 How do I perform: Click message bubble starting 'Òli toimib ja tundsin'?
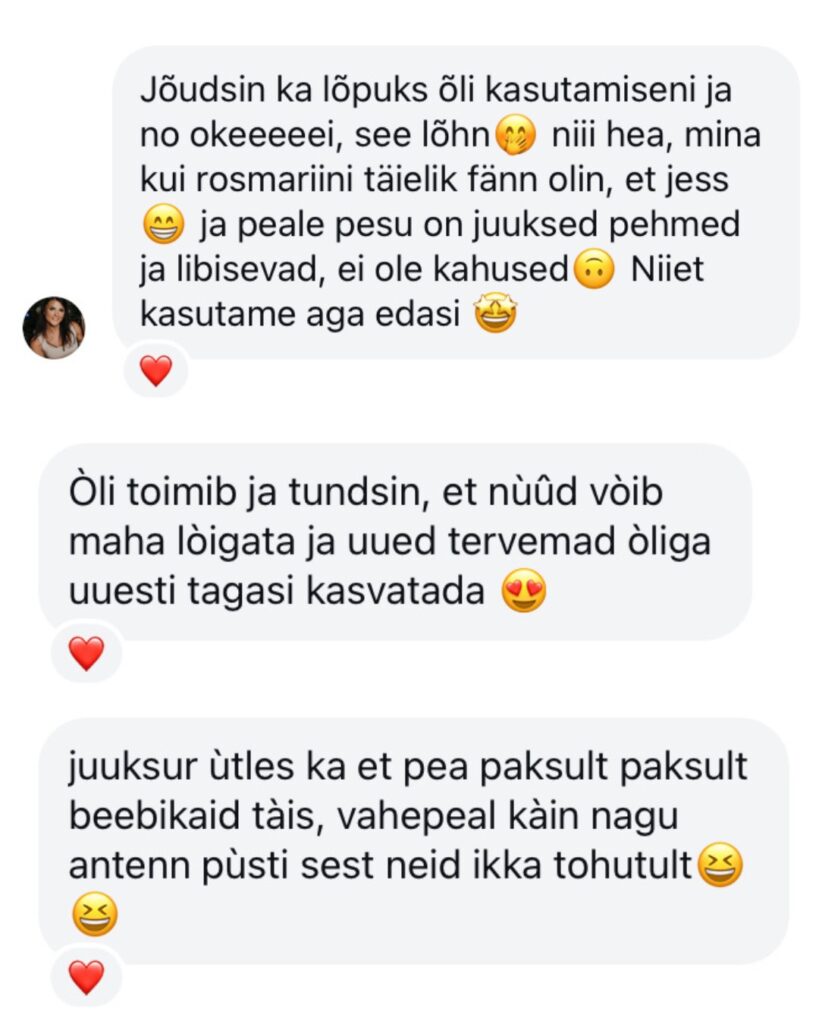point(395,542)
